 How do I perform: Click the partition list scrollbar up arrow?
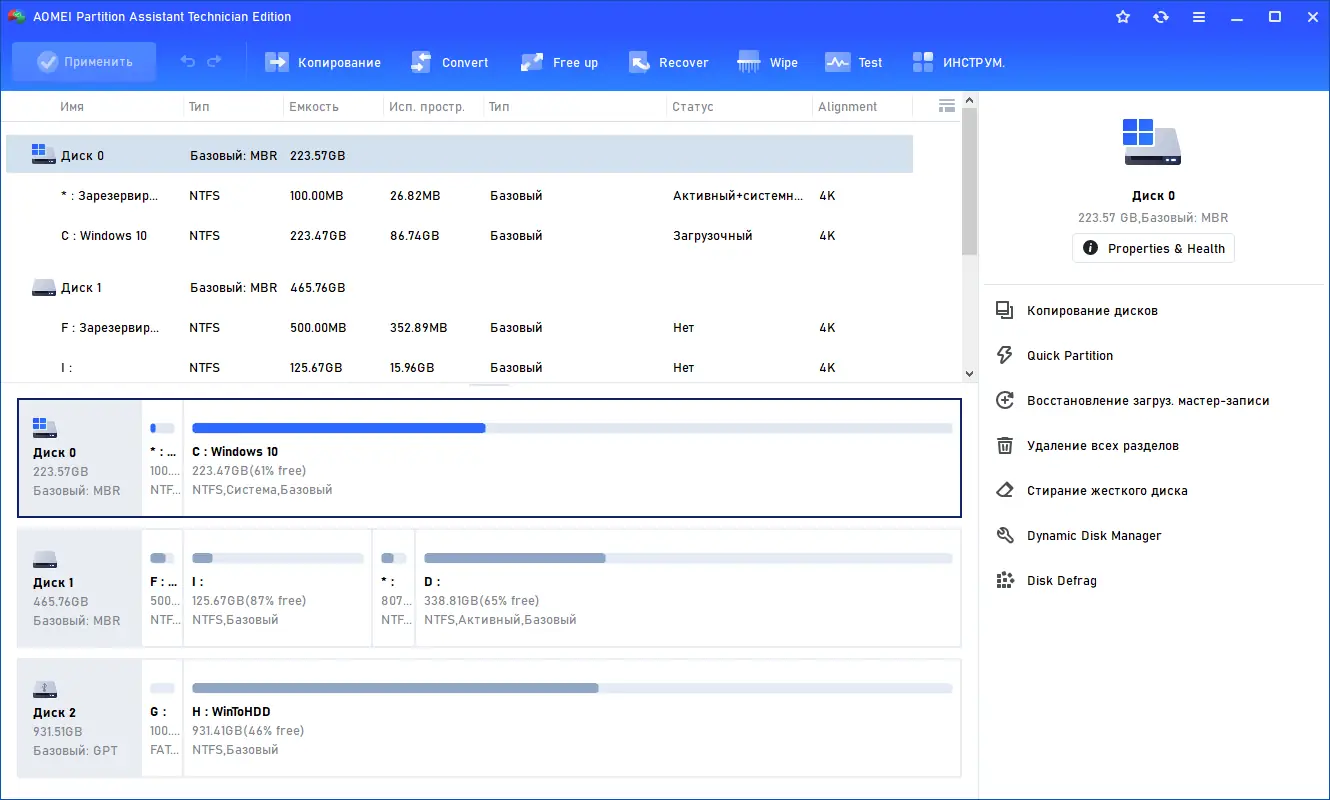click(x=968, y=101)
